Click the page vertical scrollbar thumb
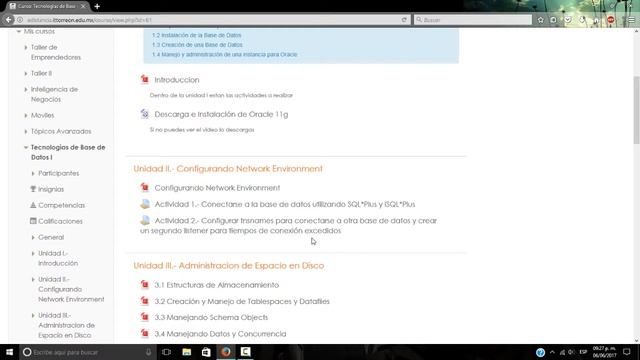 coord(636,110)
